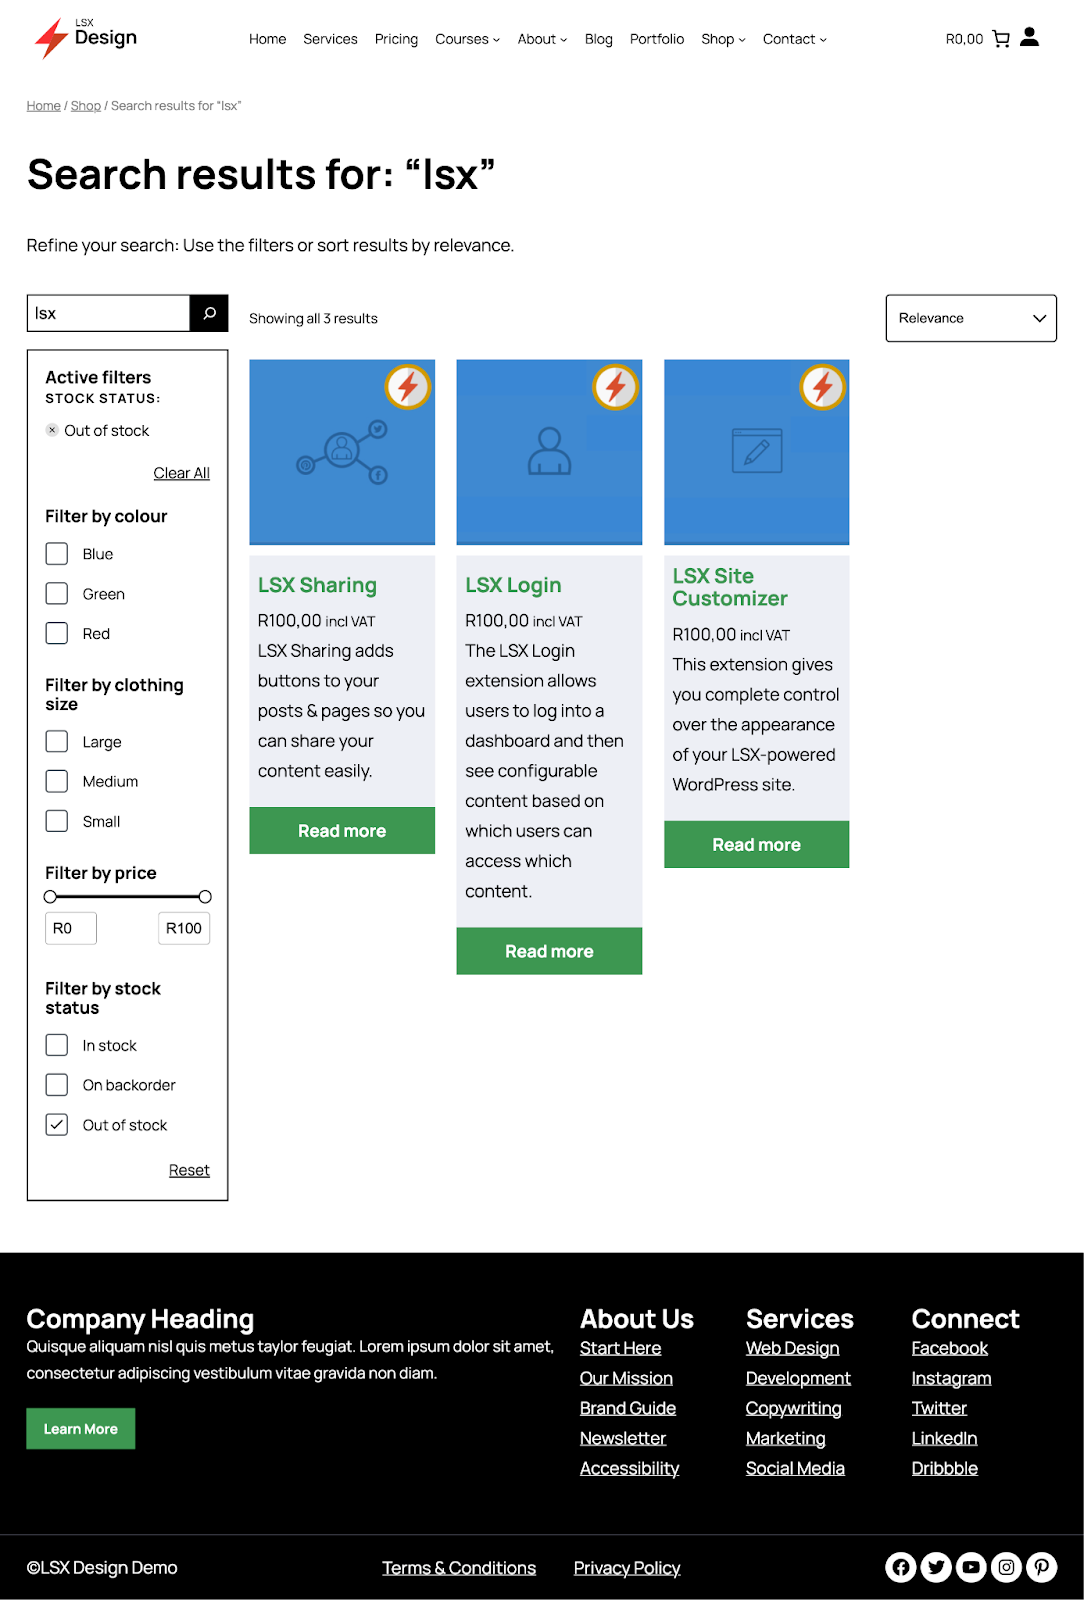
Task: Go to the Pricing menu item
Action: (x=396, y=39)
